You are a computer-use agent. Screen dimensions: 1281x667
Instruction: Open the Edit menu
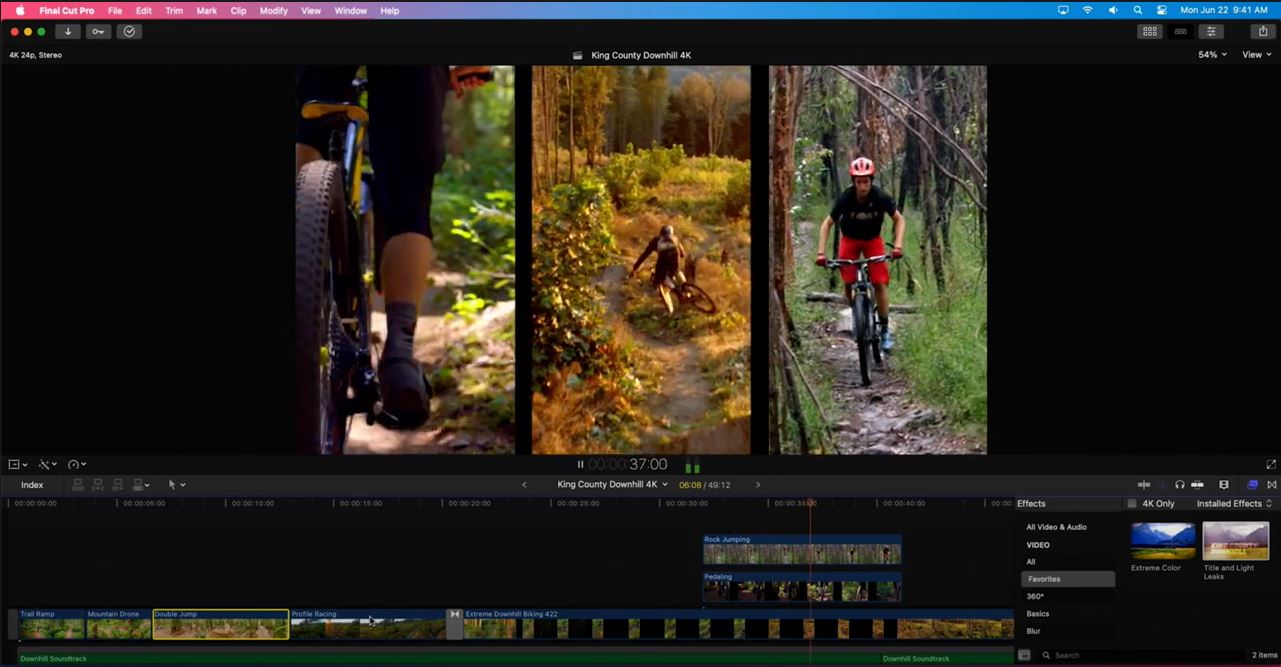(144, 10)
